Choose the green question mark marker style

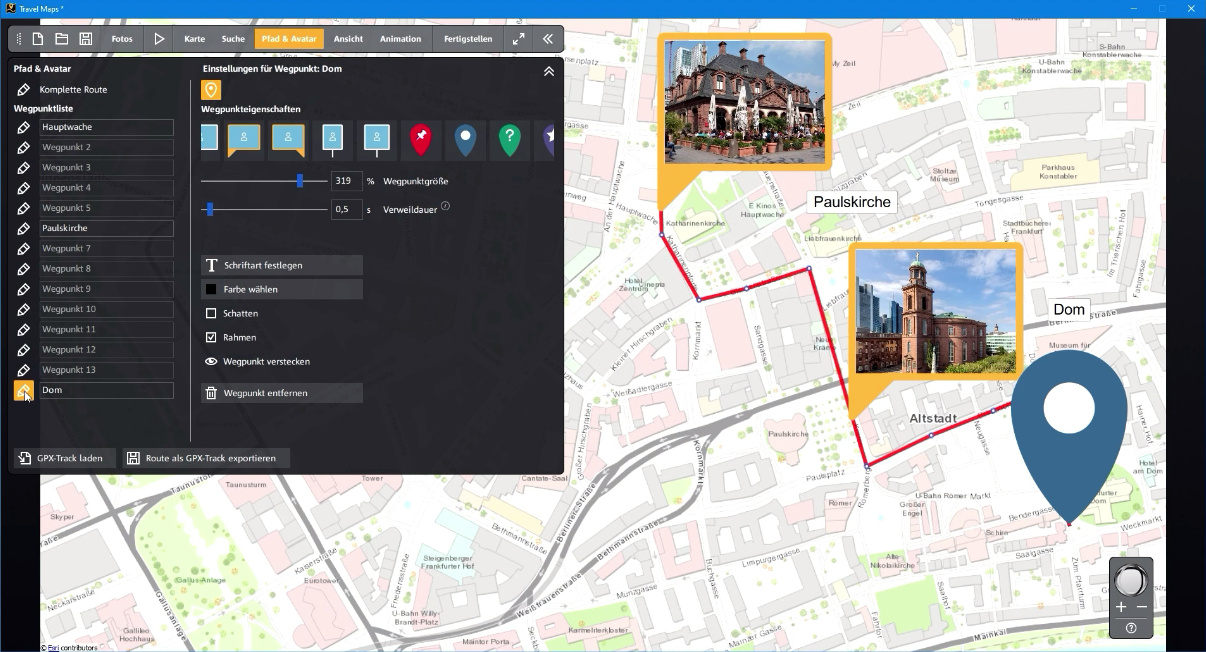pyautogui.click(x=509, y=140)
